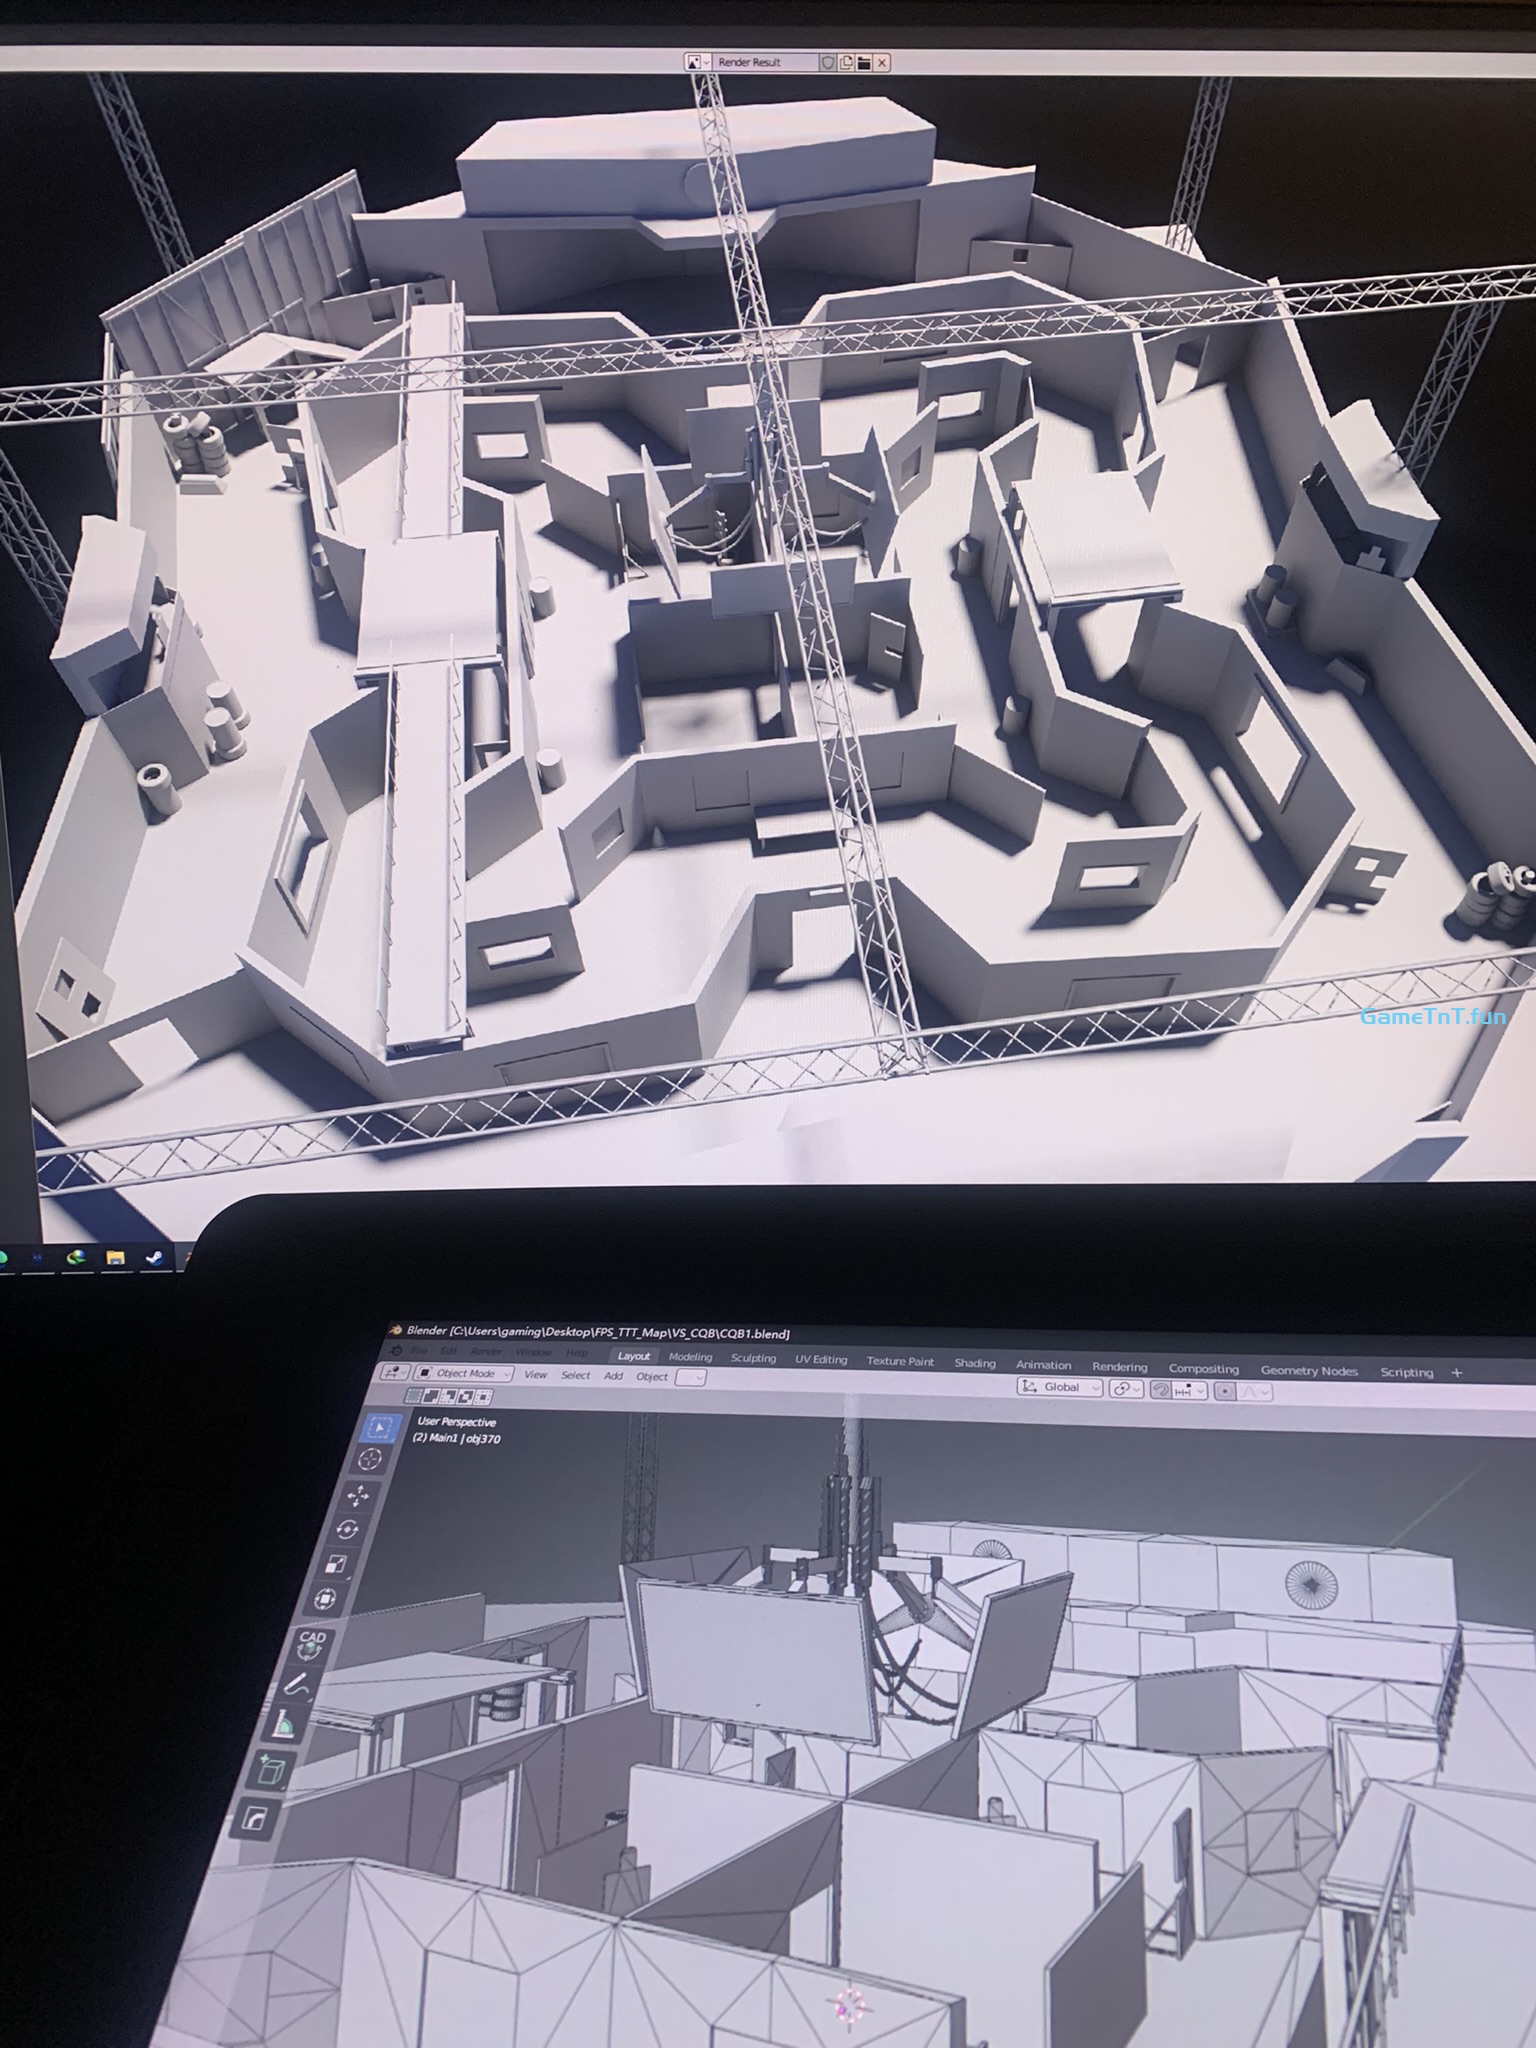Switch to the Geometry Nodes workspace tab

[x=1309, y=1370]
